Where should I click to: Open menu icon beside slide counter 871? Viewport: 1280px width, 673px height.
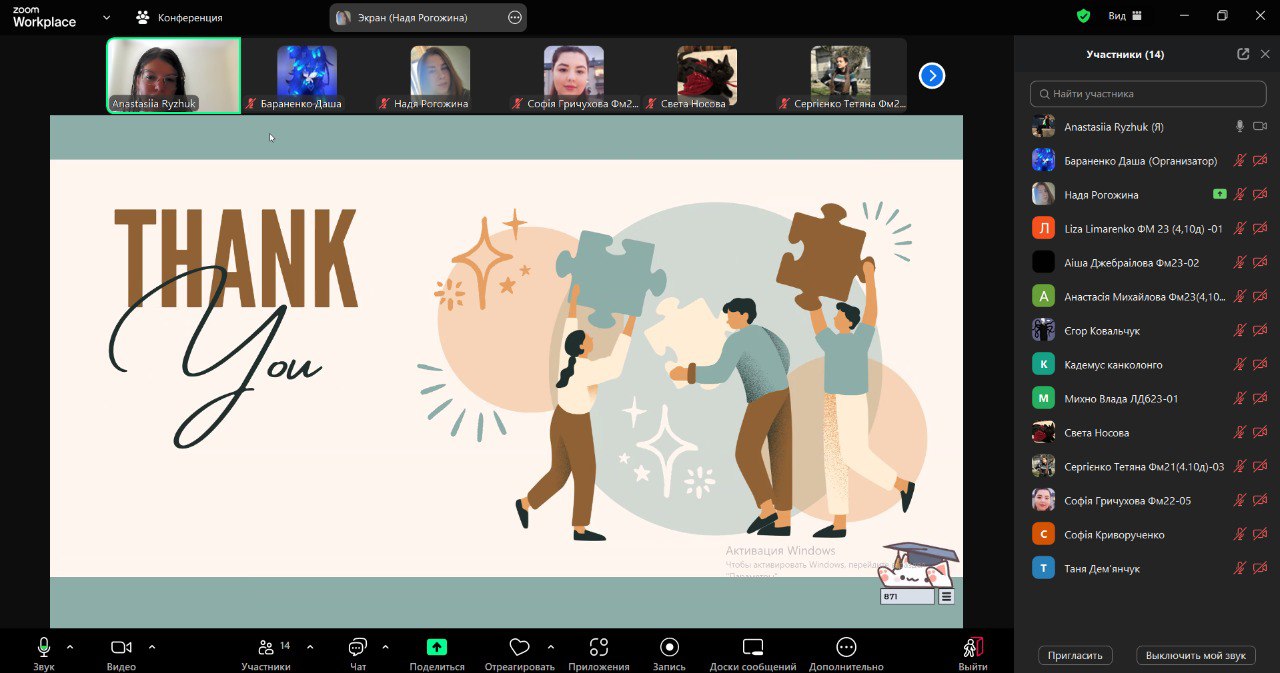click(946, 596)
